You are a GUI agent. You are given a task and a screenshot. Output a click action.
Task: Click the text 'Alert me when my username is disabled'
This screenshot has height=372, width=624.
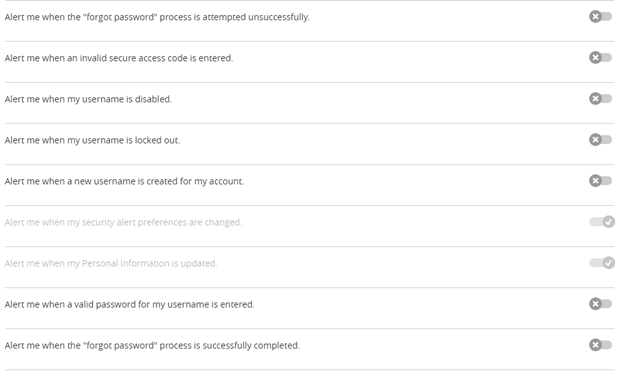coord(88,99)
